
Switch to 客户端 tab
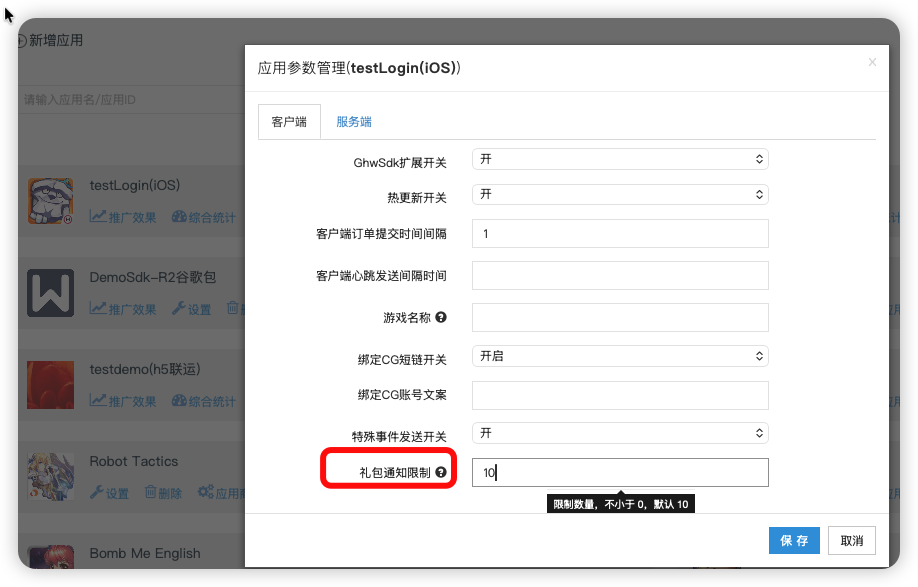[x=289, y=122]
